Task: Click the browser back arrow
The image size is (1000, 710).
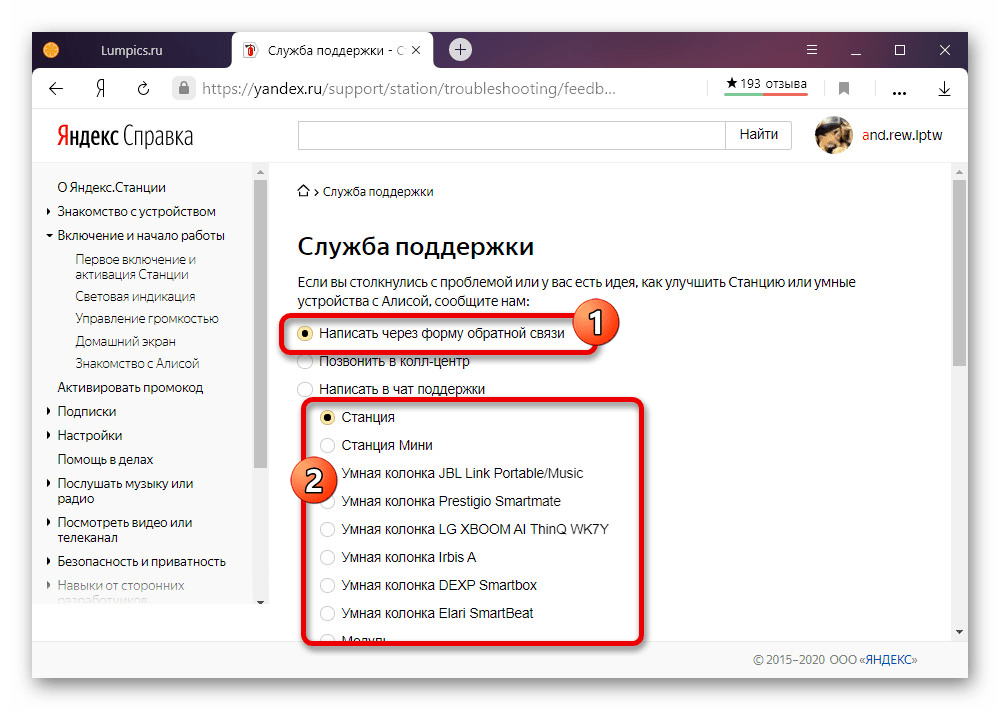Action: click(x=56, y=88)
